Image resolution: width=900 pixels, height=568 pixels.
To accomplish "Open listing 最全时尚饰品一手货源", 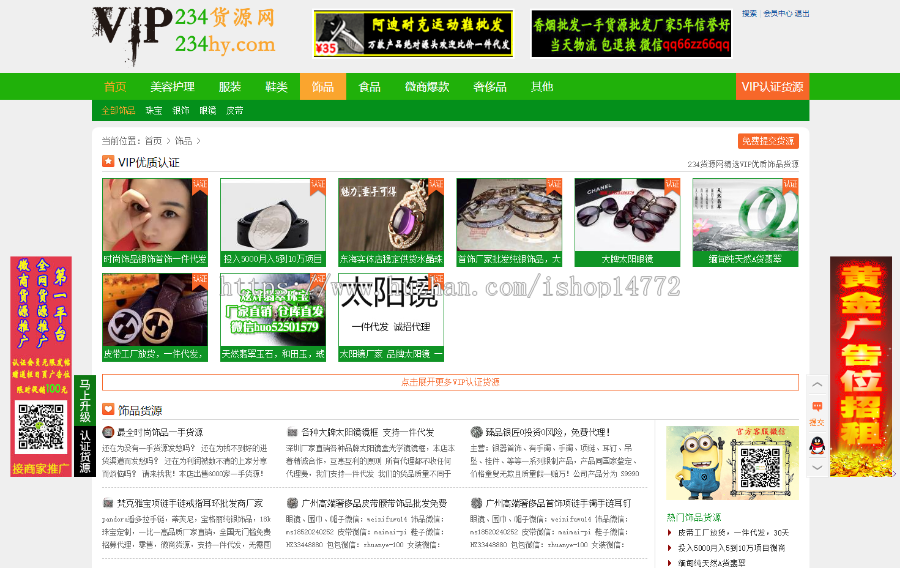I will (160, 432).
